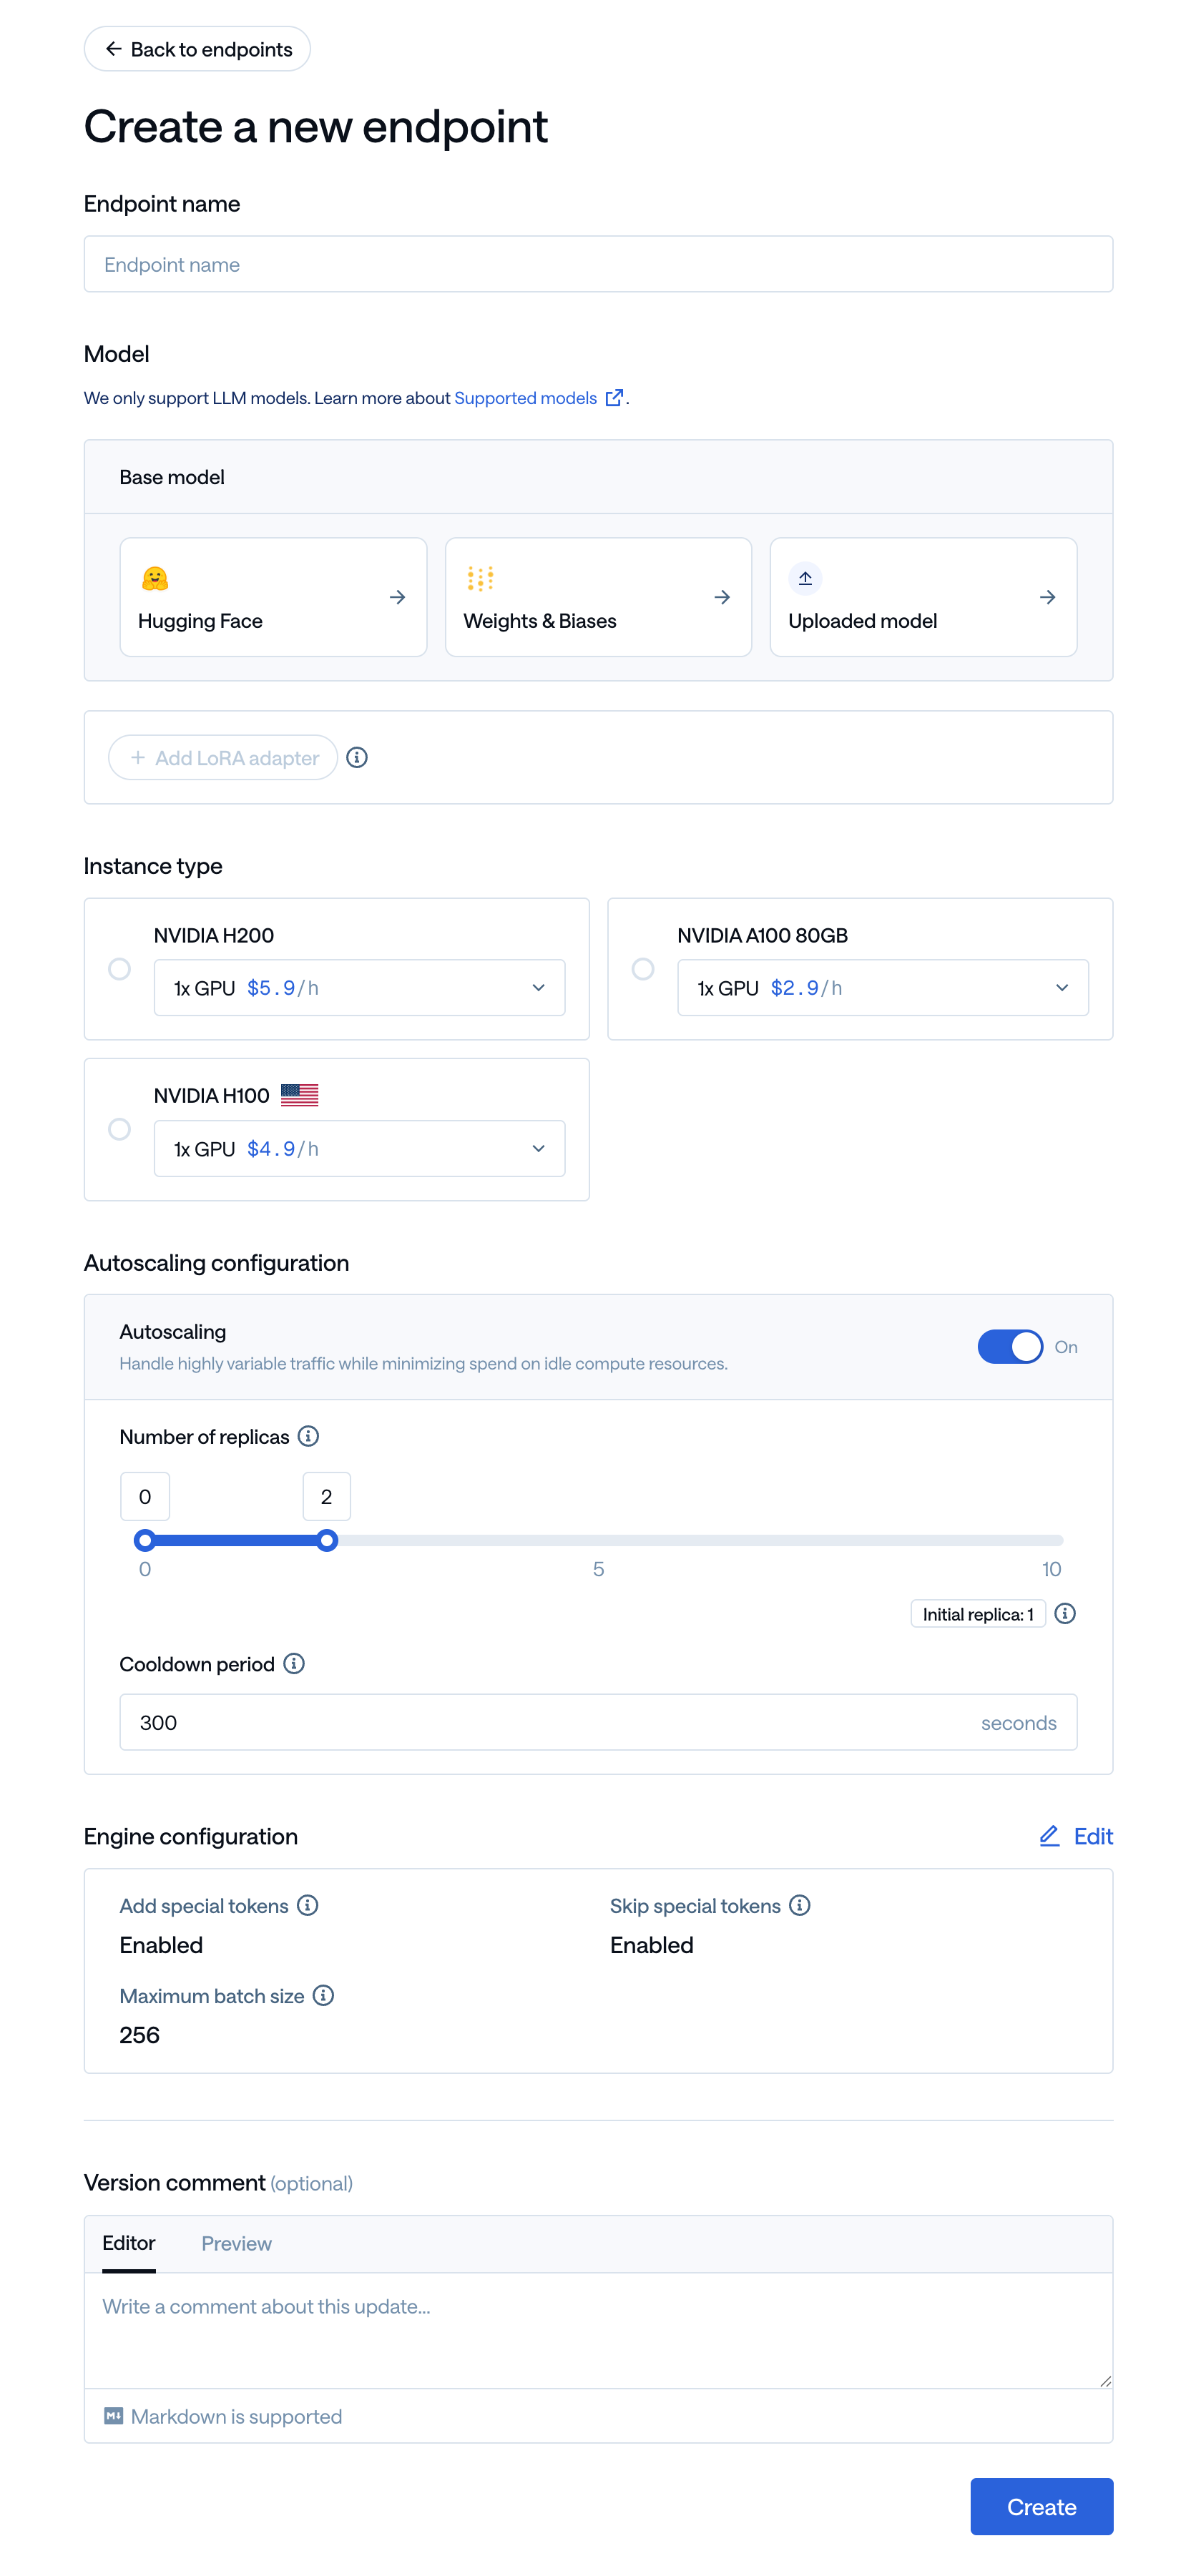This screenshot has height=2576, width=1186.
Task: Turn off the Autoscaling toggle
Action: coord(1009,1346)
